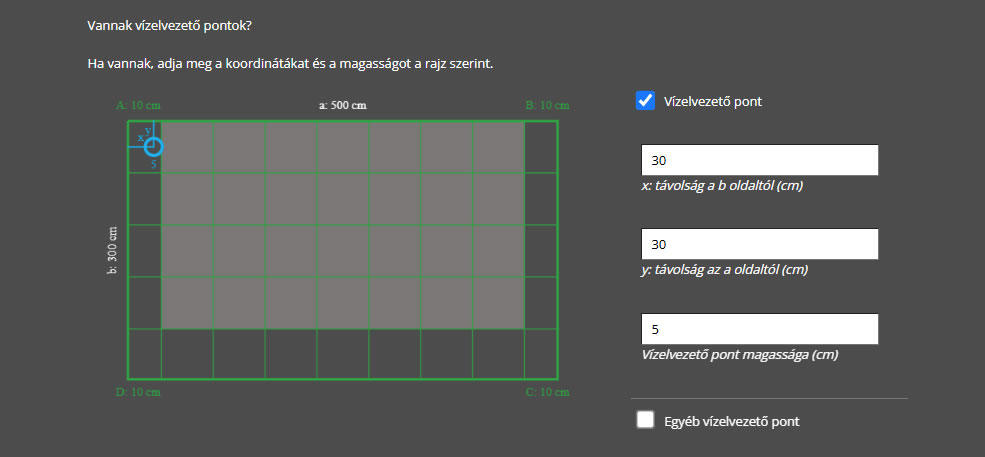985x457 pixels.
Task: Select the blue drain point circle marker
Action: pyautogui.click(x=153, y=146)
